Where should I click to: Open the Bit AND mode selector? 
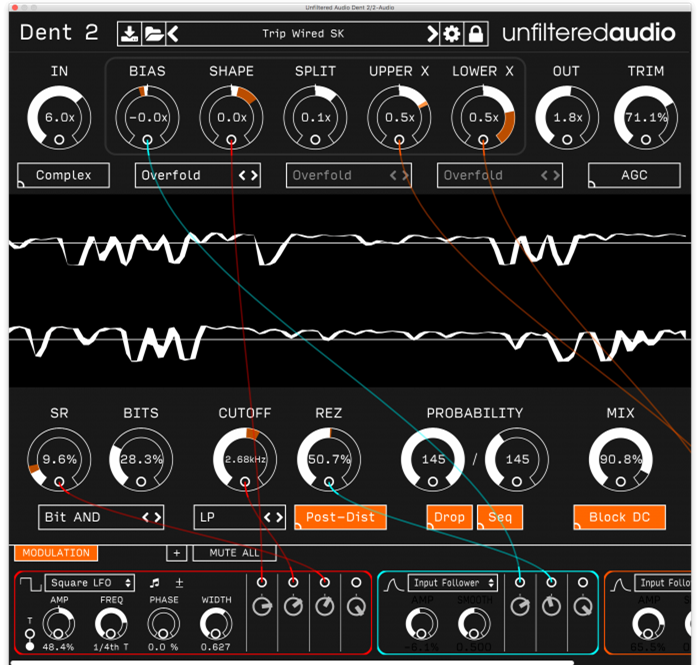click(x=101, y=517)
